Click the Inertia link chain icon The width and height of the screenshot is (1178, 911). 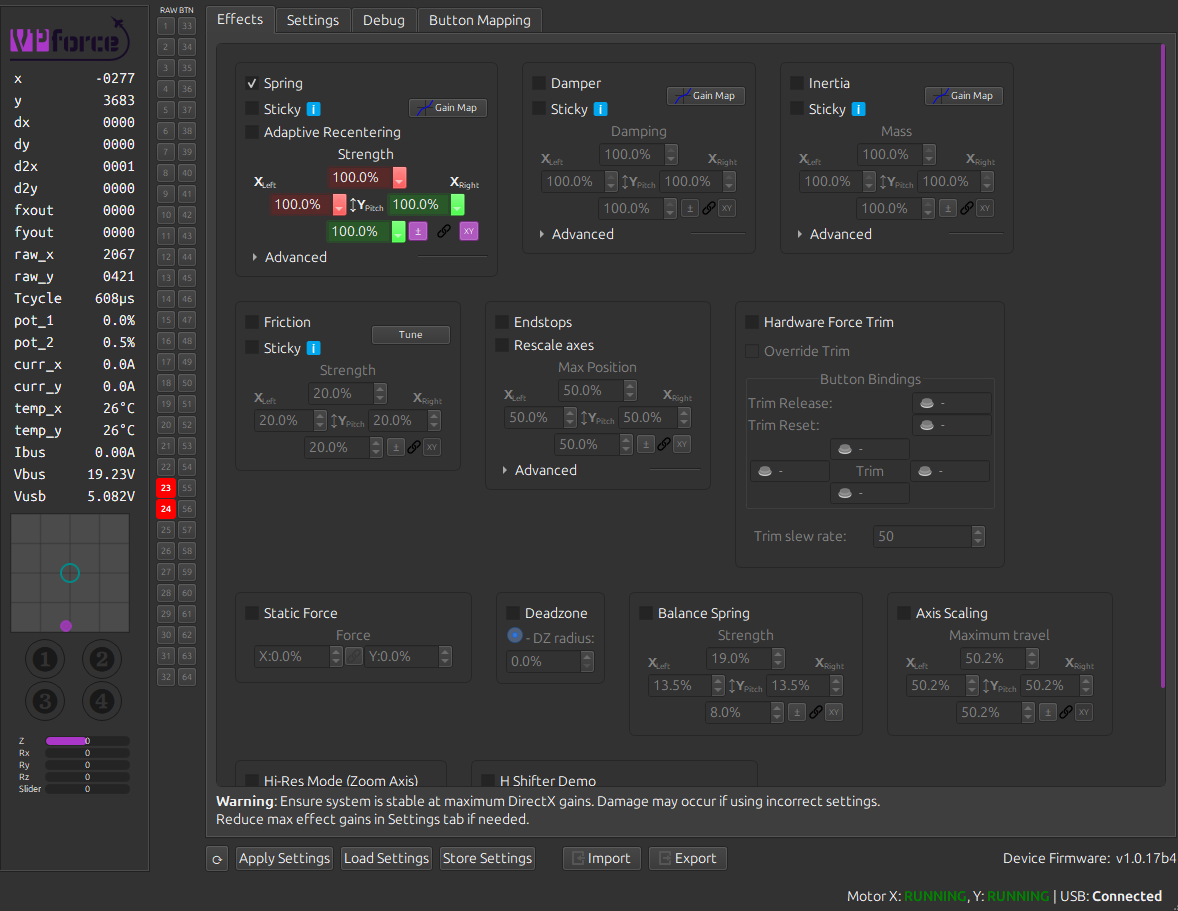click(967, 208)
